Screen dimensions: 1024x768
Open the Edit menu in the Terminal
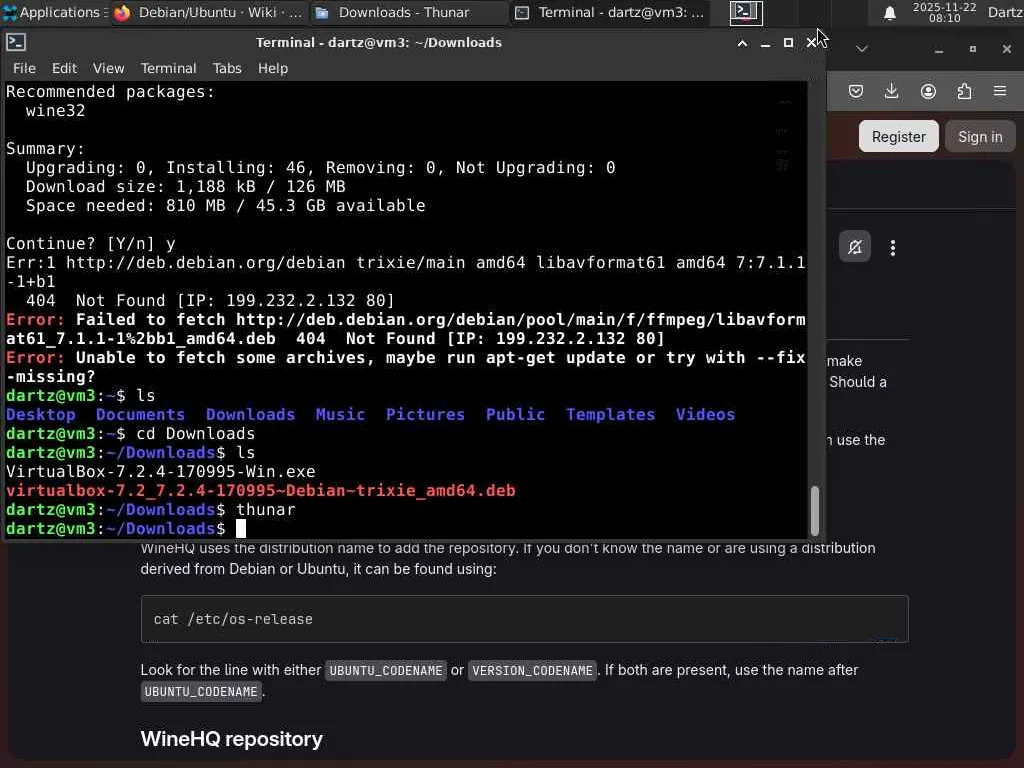(x=64, y=68)
